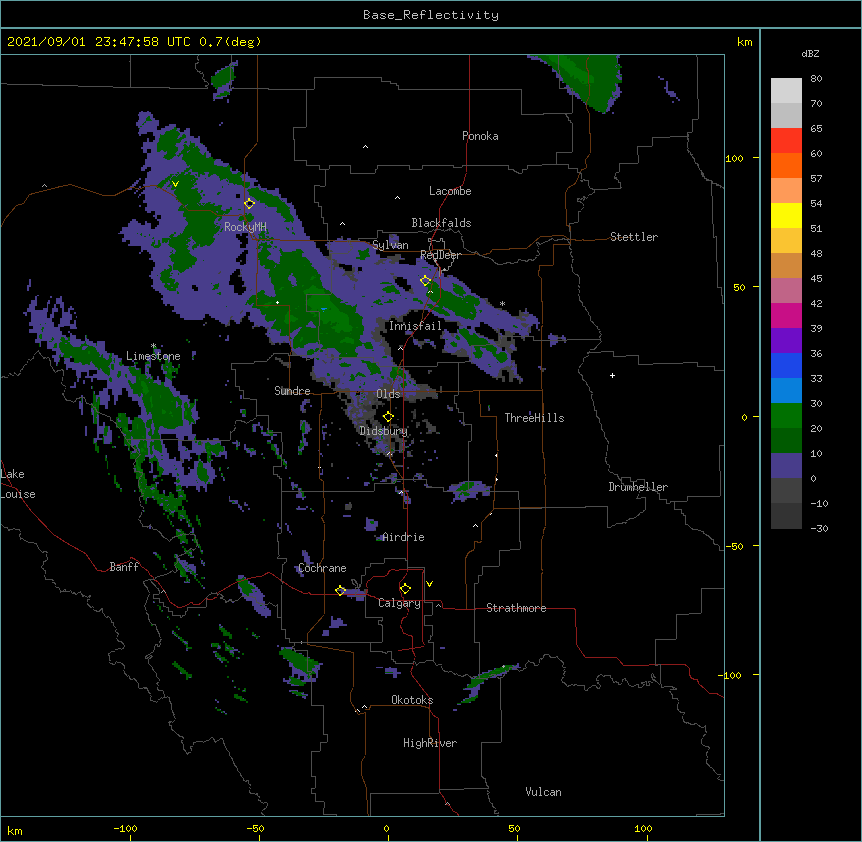Click the Sylvan label
The height and width of the screenshot is (842, 862).
390,245
